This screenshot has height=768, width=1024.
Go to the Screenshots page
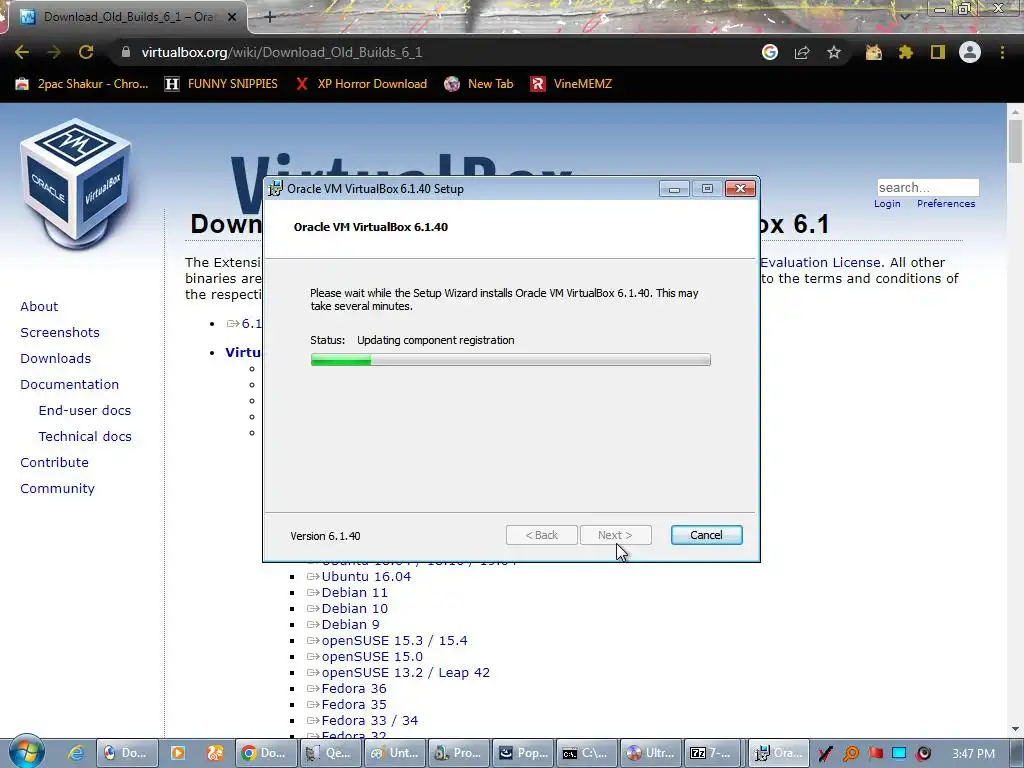(60, 332)
